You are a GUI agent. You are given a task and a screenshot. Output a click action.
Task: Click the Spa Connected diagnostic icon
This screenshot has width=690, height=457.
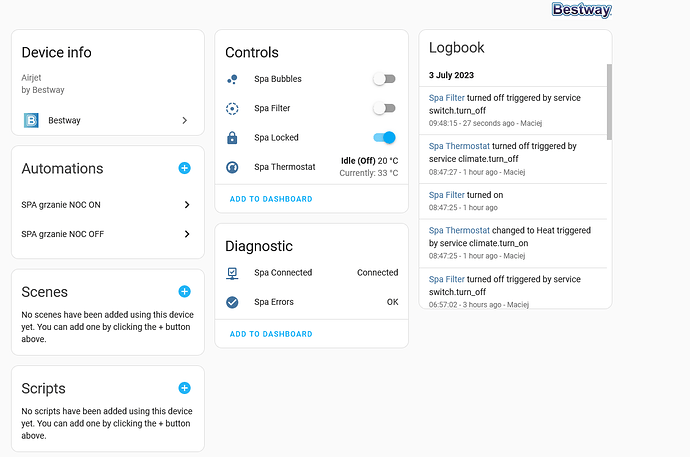pos(232,272)
